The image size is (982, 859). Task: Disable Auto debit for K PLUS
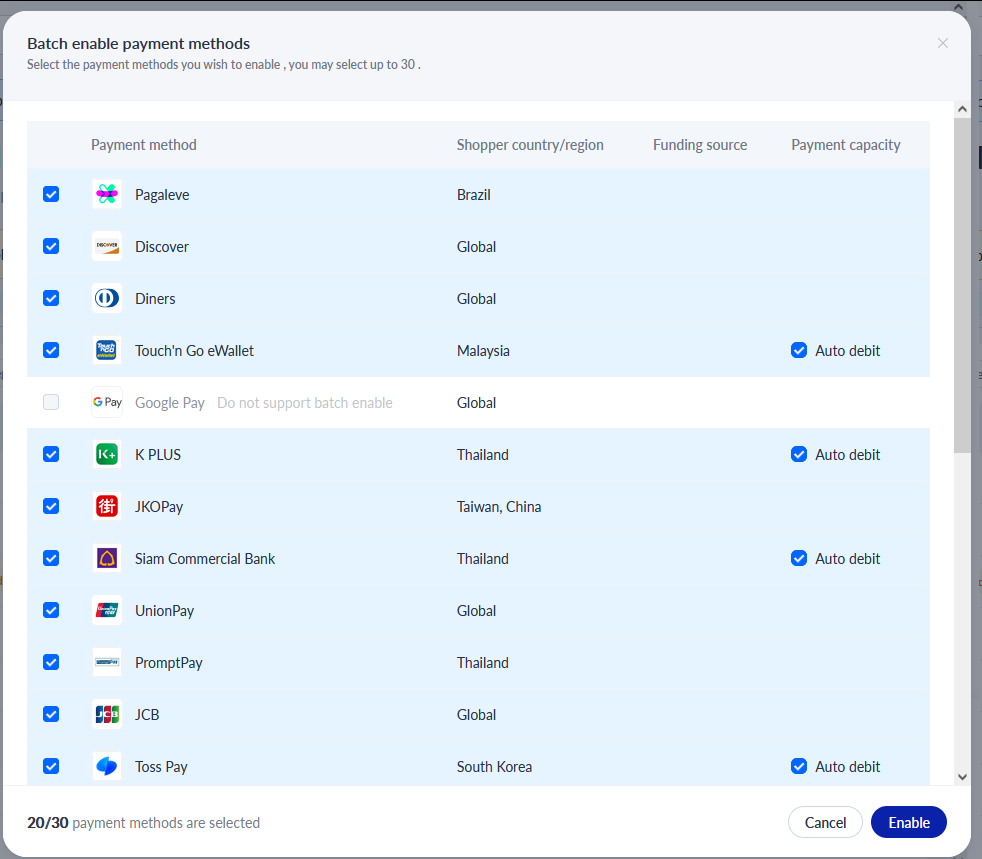click(x=799, y=455)
